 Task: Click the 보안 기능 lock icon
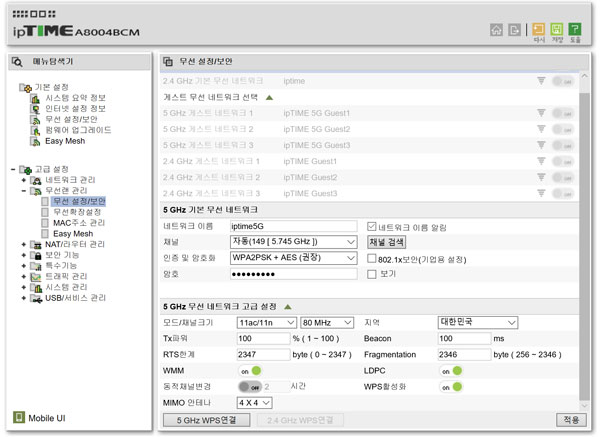click(x=36, y=255)
